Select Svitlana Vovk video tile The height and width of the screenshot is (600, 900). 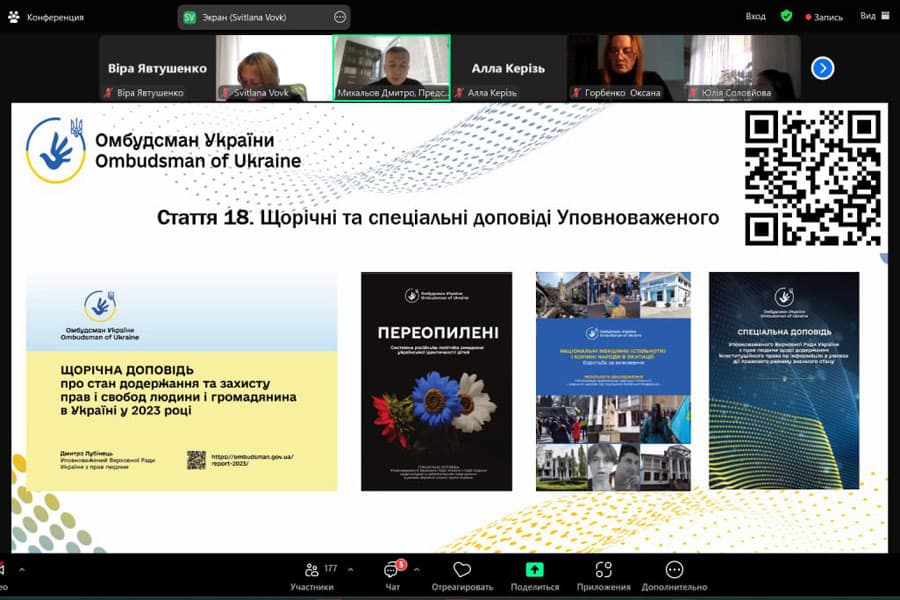(x=274, y=68)
